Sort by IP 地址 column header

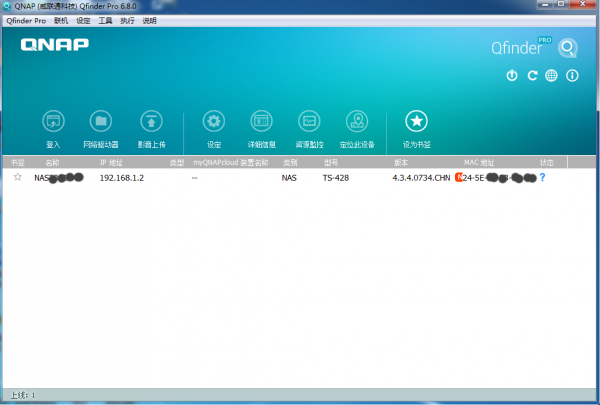click(x=111, y=162)
